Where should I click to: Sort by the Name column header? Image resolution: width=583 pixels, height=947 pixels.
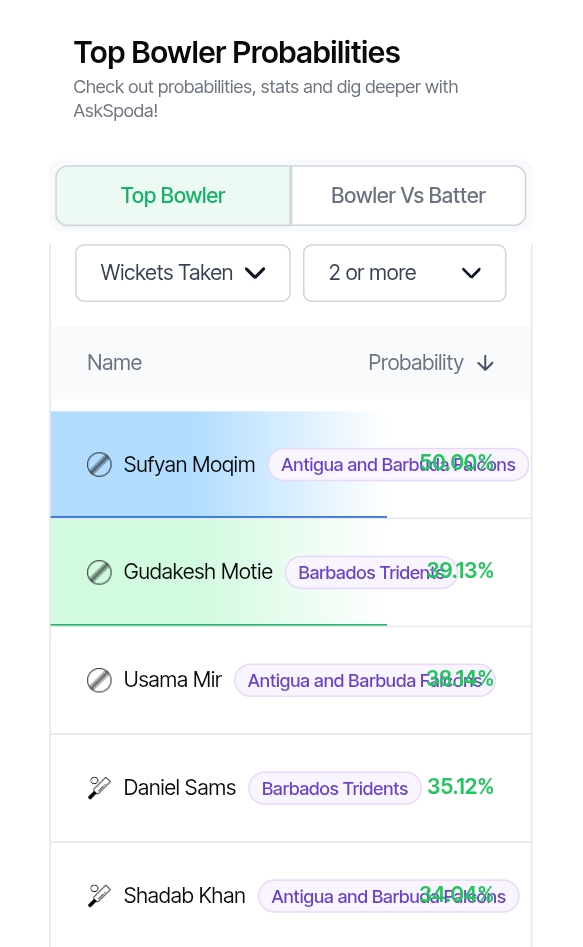(115, 362)
